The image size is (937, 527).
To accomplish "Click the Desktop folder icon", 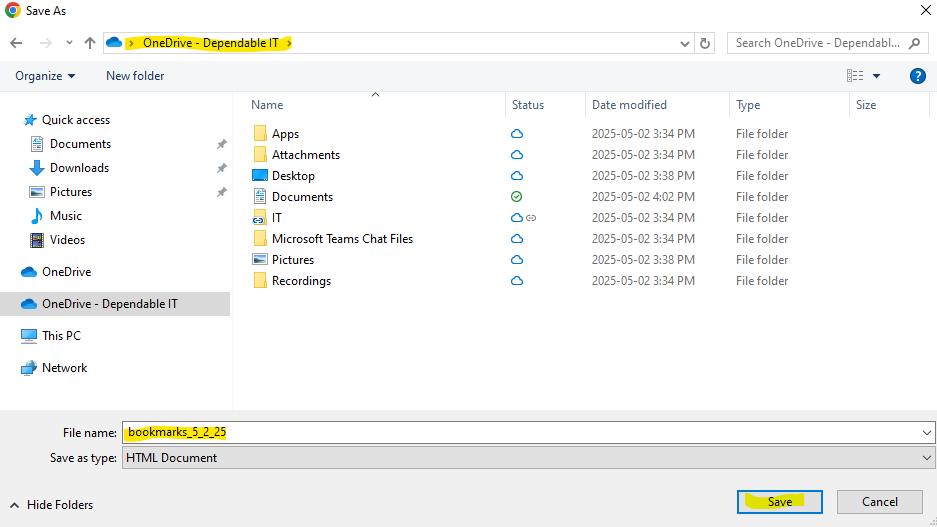I will click(260, 175).
